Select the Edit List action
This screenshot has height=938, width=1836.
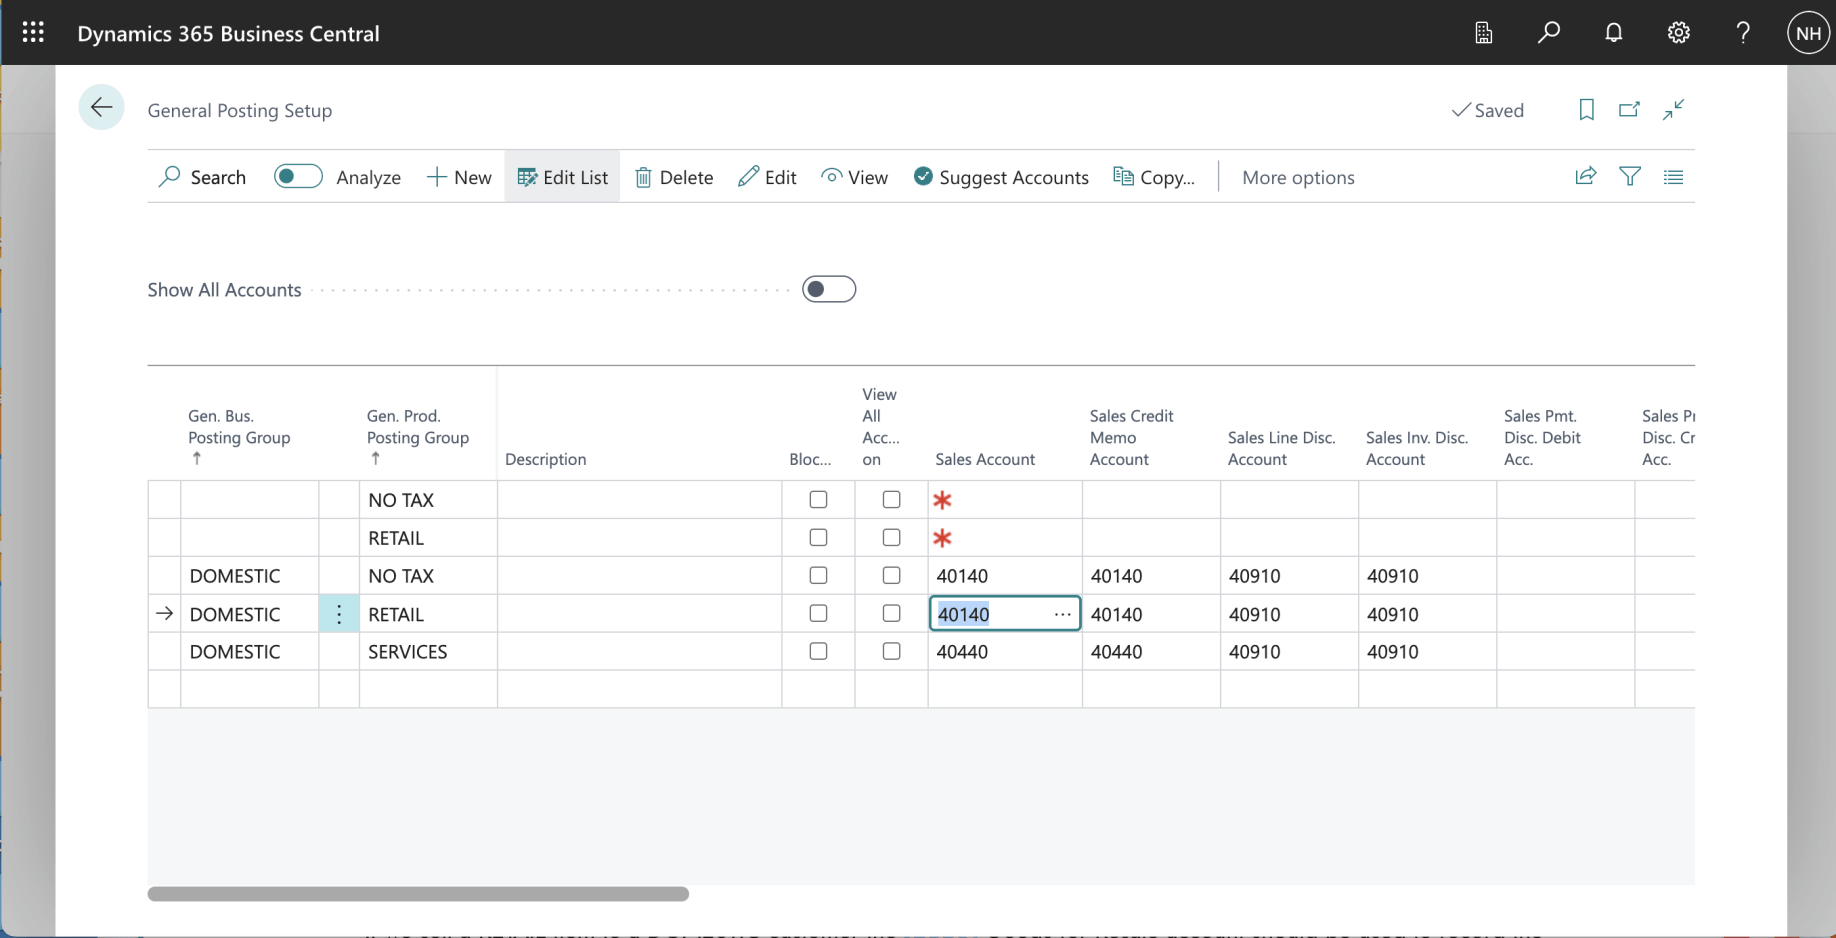coord(562,177)
